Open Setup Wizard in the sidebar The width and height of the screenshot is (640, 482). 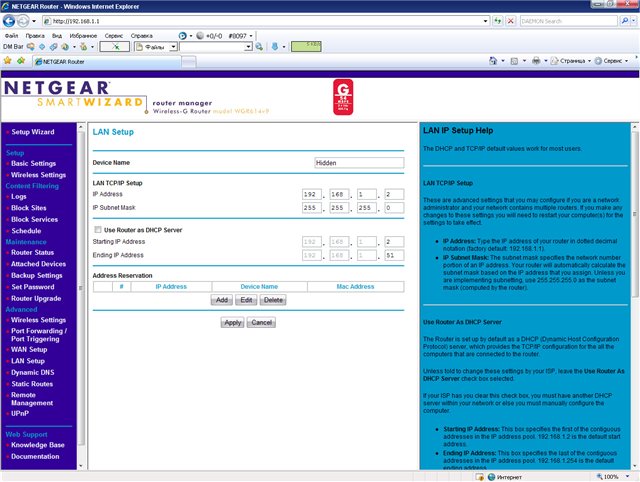[33, 132]
